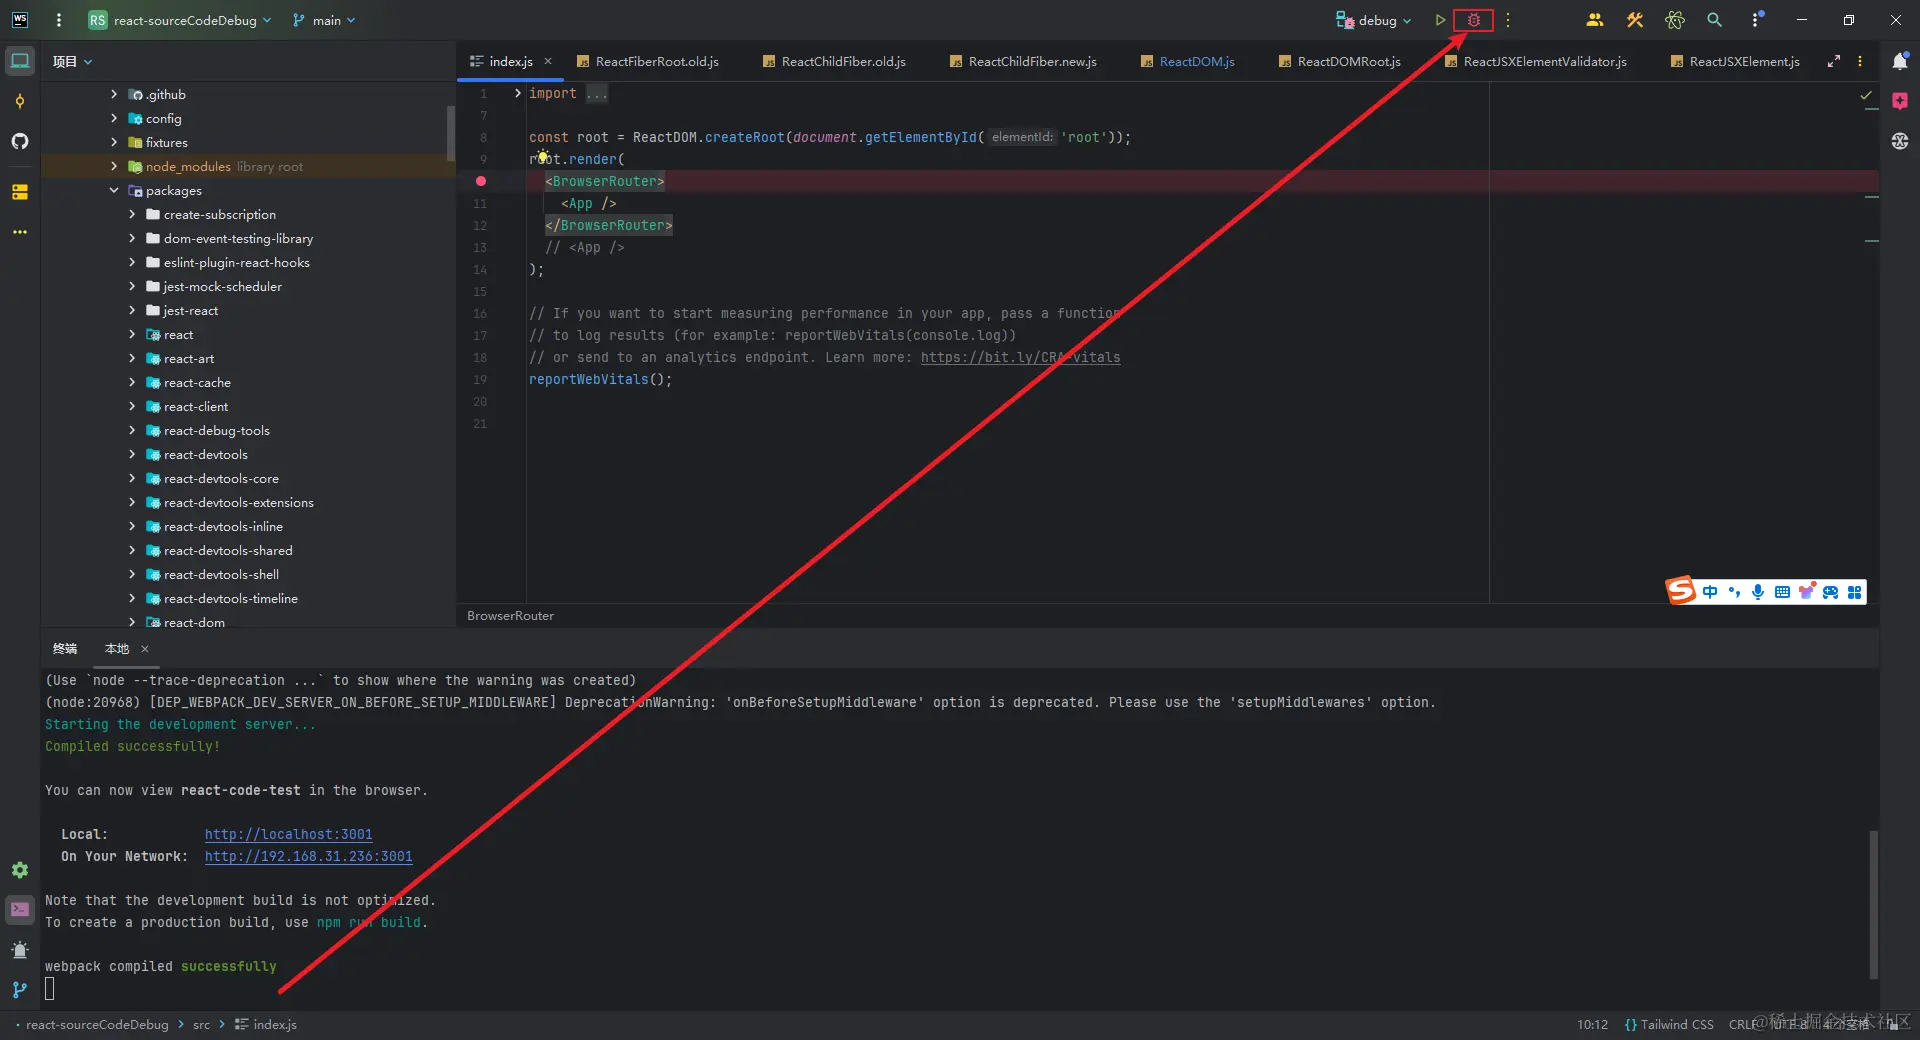Switch to ReactFiberRoot.old.js tab
This screenshot has height=1040, width=1920.
(x=648, y=61)
